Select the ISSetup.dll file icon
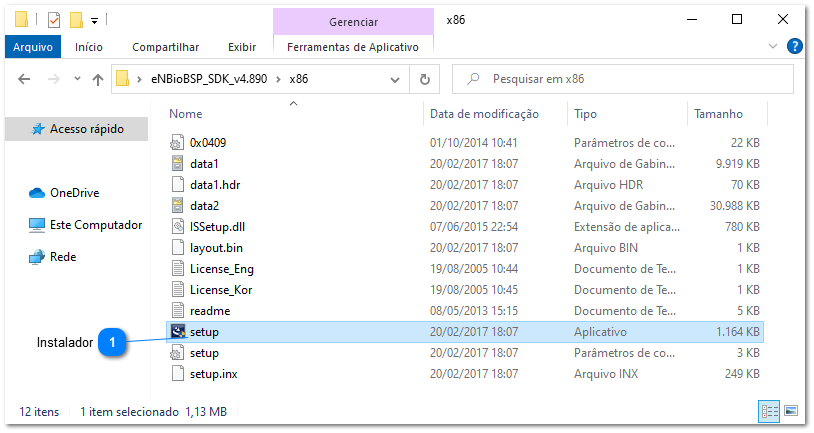814x433 pixels. pos(177,226)
